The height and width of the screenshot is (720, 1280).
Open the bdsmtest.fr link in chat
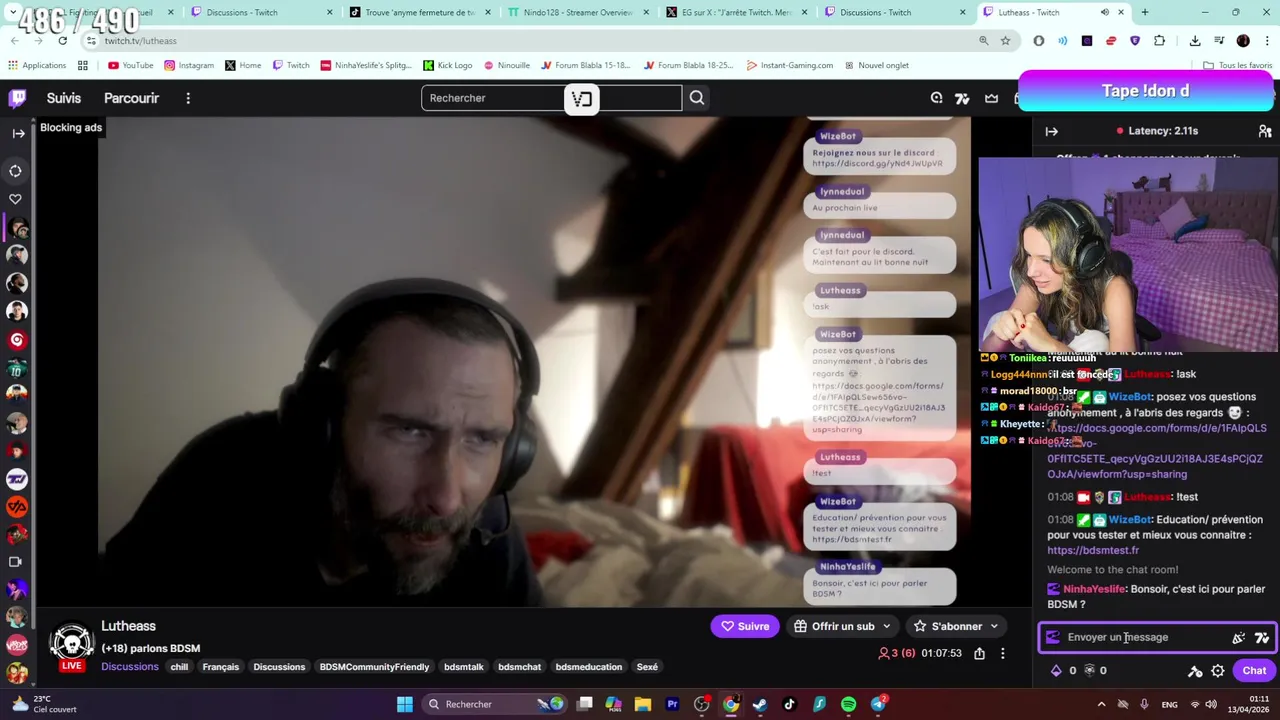point(1093,550)
